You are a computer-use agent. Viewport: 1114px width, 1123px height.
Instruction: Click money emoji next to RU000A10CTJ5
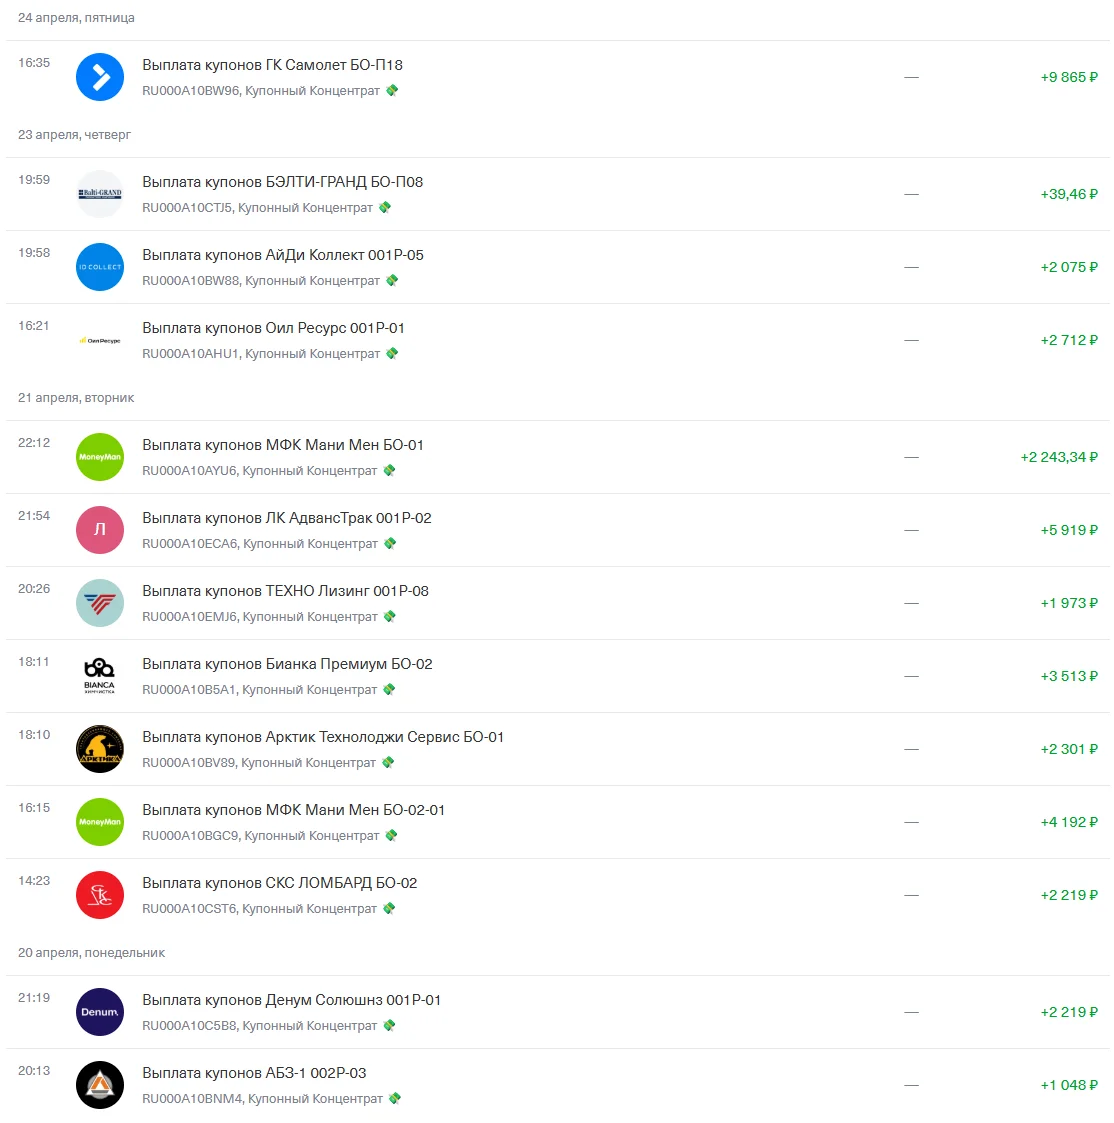click(385, 207)
